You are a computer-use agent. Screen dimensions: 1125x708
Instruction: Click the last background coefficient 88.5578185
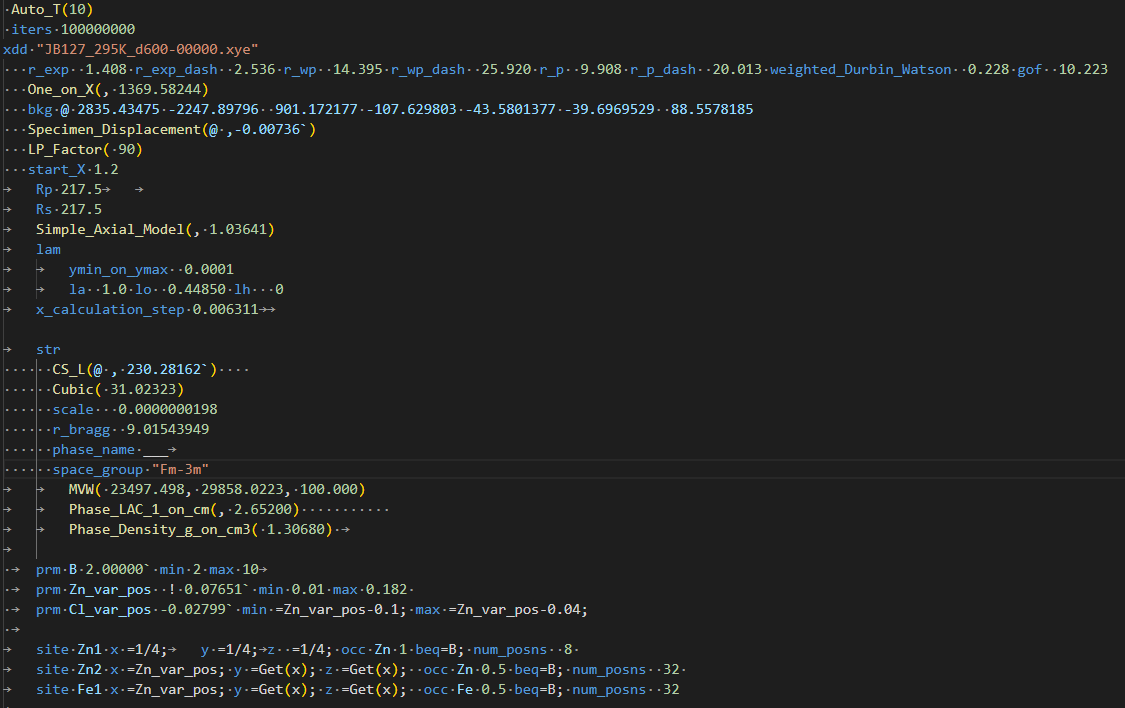712,110
